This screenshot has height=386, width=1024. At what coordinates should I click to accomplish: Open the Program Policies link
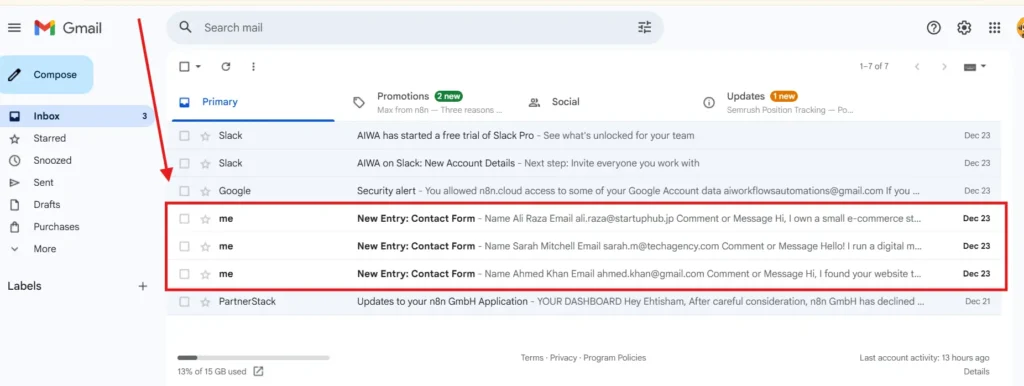click(615, 358)
